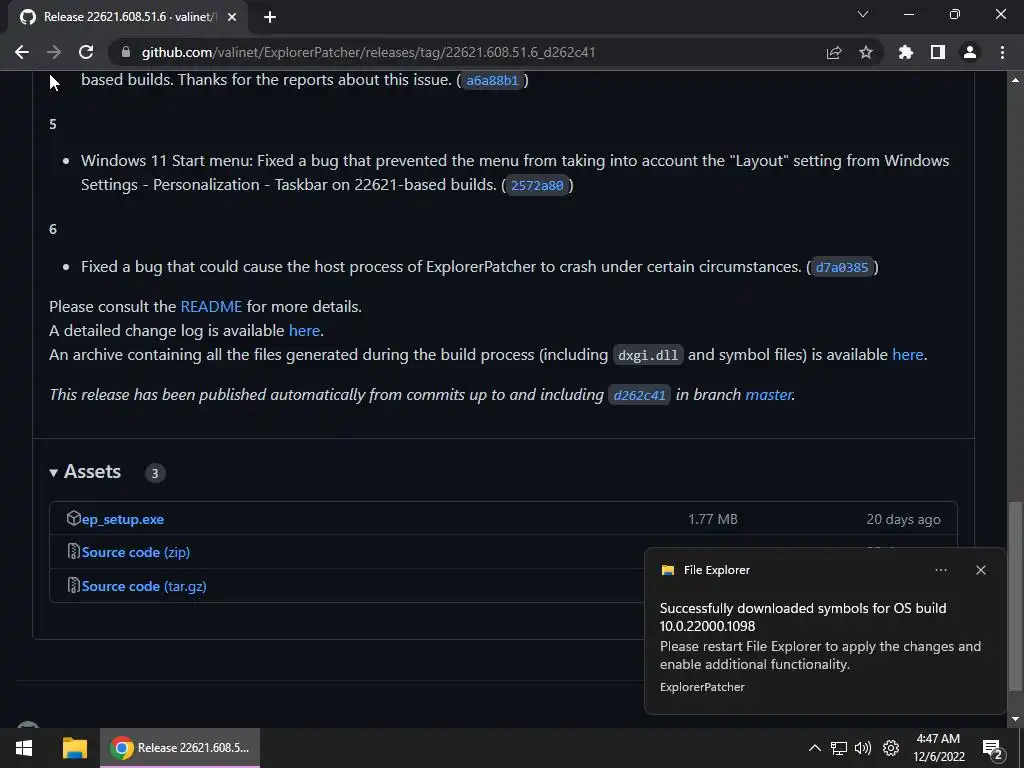
Task: Open notification options three-dot menu
Action: pos(940,570)
